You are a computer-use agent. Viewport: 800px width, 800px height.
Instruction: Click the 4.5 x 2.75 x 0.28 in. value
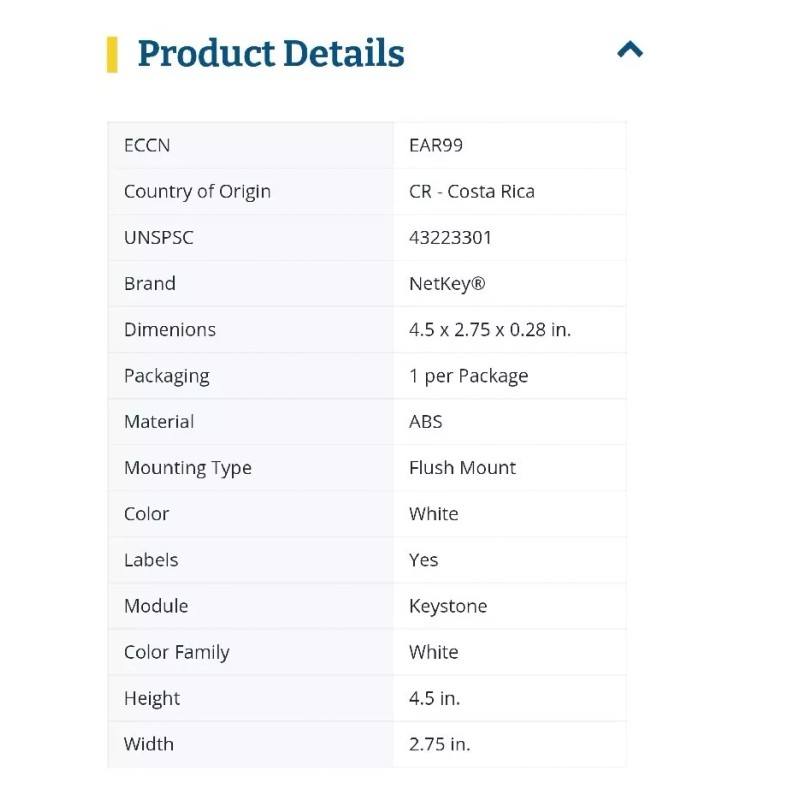pyautogui.click(x=490, y=329)
